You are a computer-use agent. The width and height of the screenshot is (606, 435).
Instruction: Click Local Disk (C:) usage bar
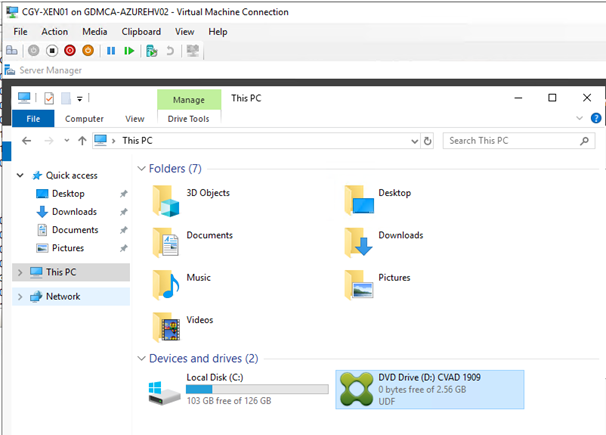[x=257, y=389]
